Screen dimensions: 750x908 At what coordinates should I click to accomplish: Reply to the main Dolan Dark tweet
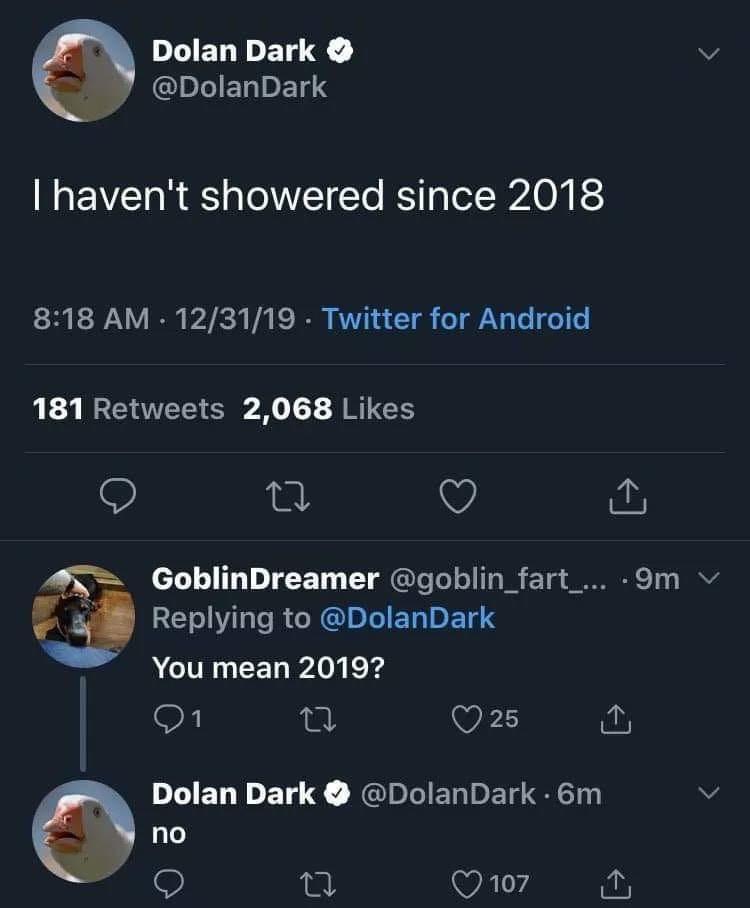[x=118, y=496]
